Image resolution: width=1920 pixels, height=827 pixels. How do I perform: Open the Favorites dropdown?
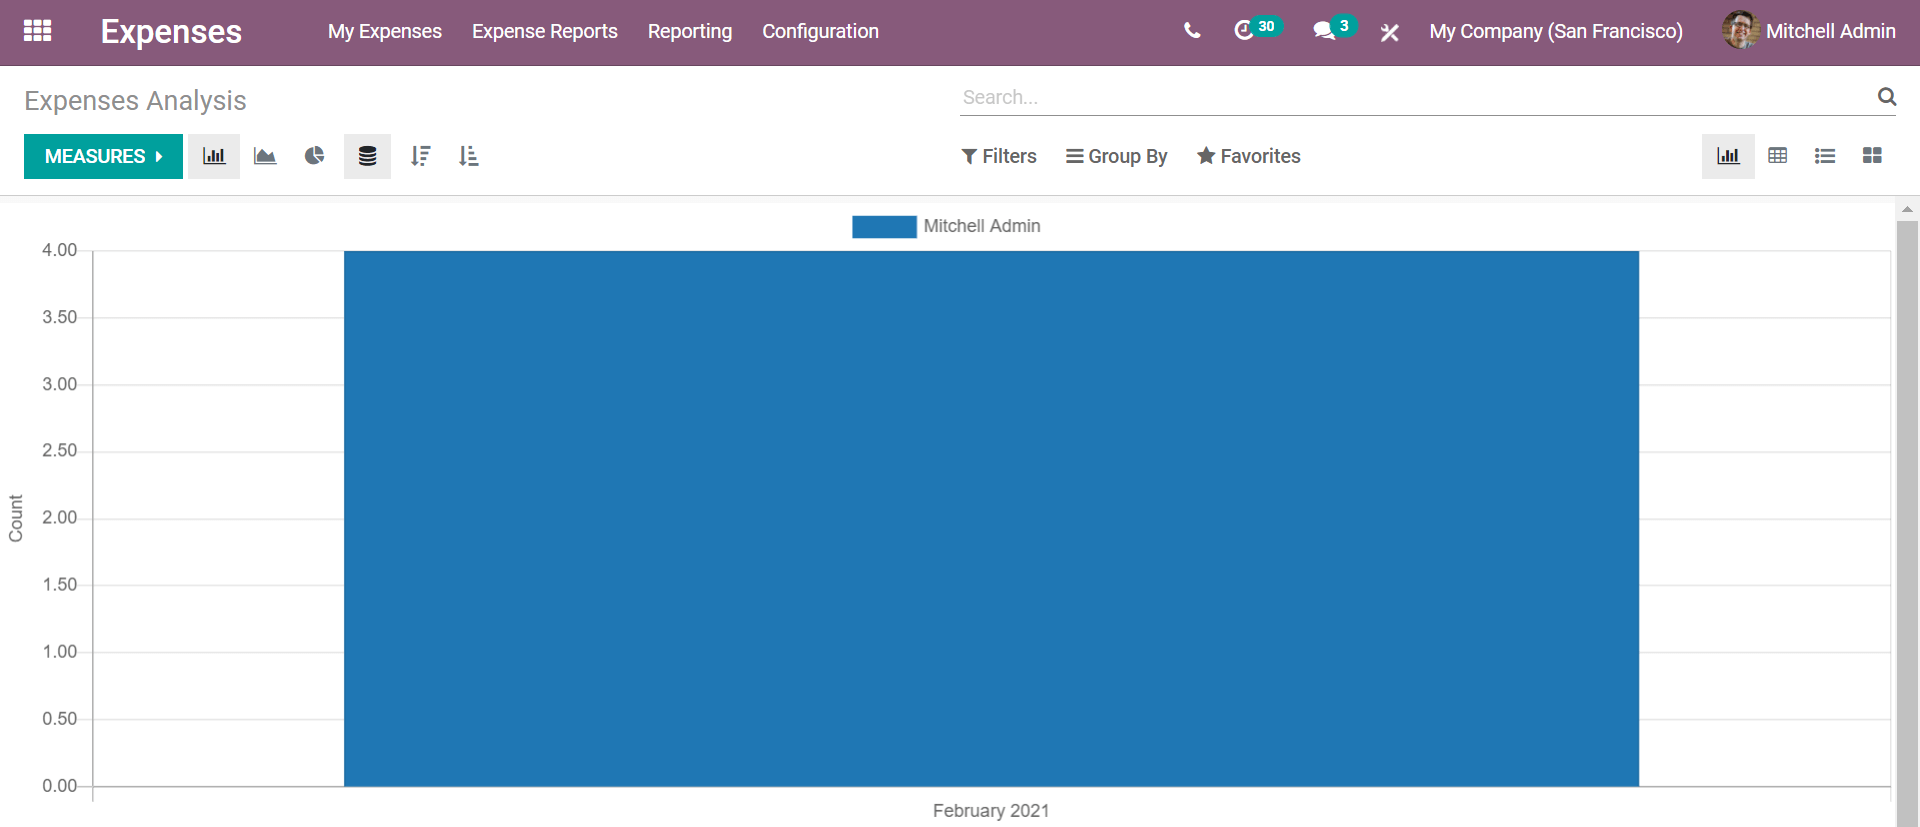pos(1249,156)
